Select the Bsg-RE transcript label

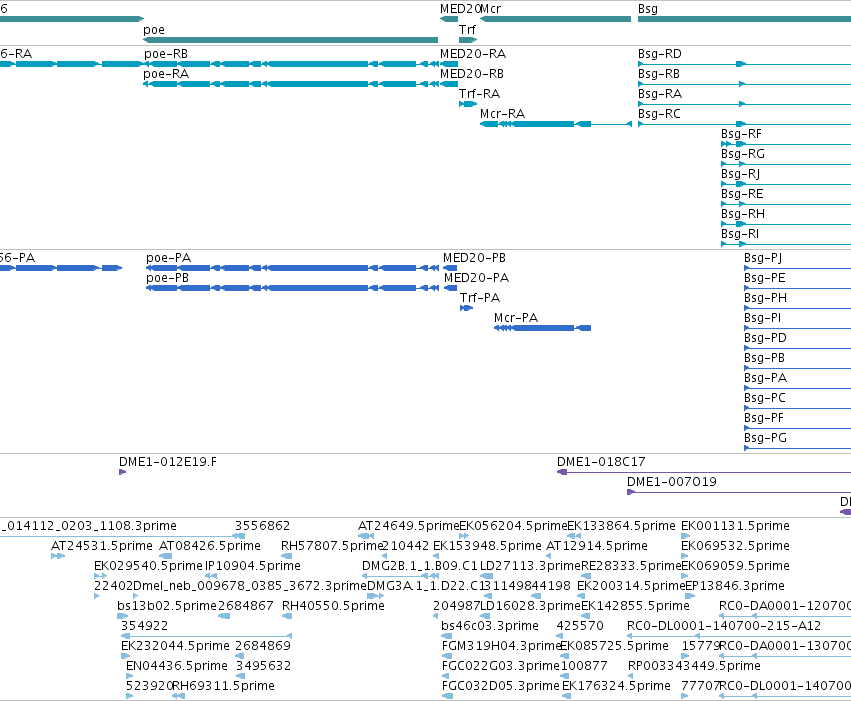pyautogui.click(x=742, y=194)
